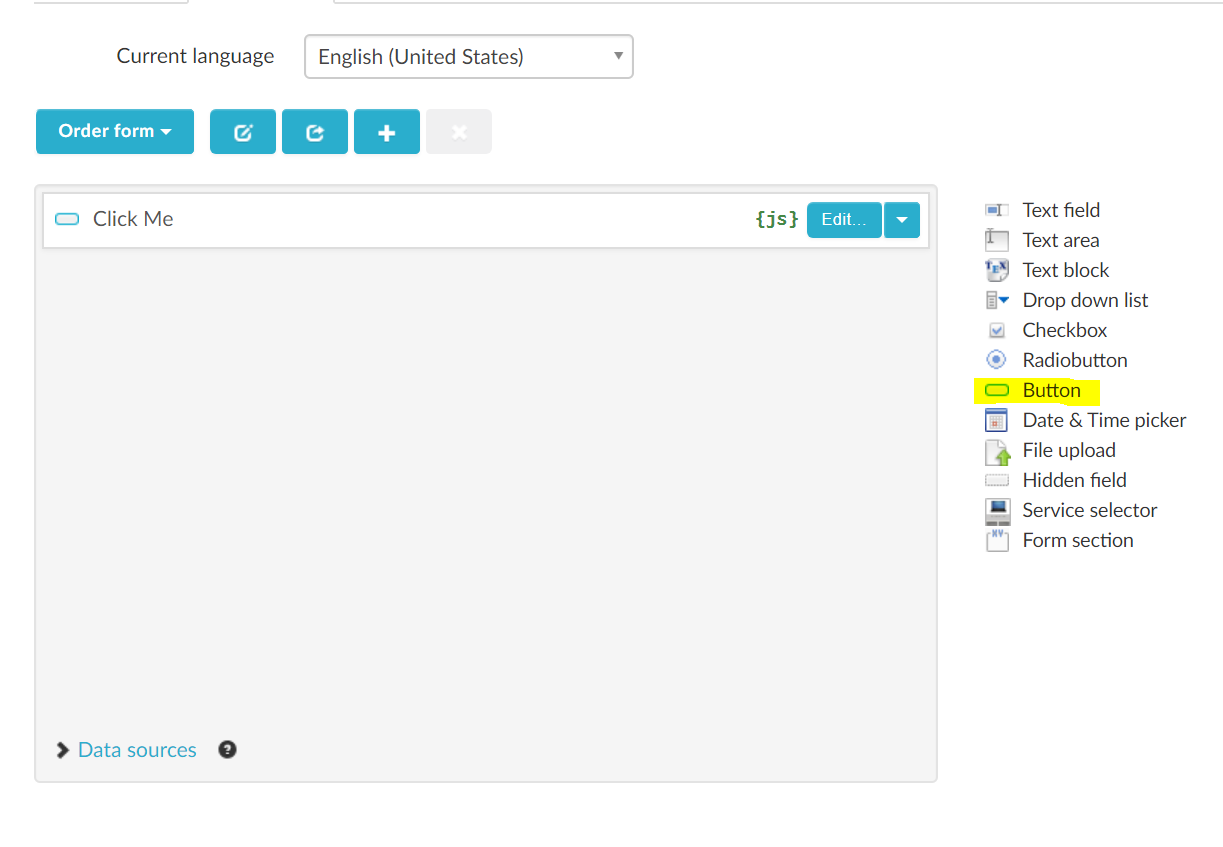Click the edit form toolbar icon
Image resolution: width=1223 pixels, height=847 pixels.
click(242, 131)
